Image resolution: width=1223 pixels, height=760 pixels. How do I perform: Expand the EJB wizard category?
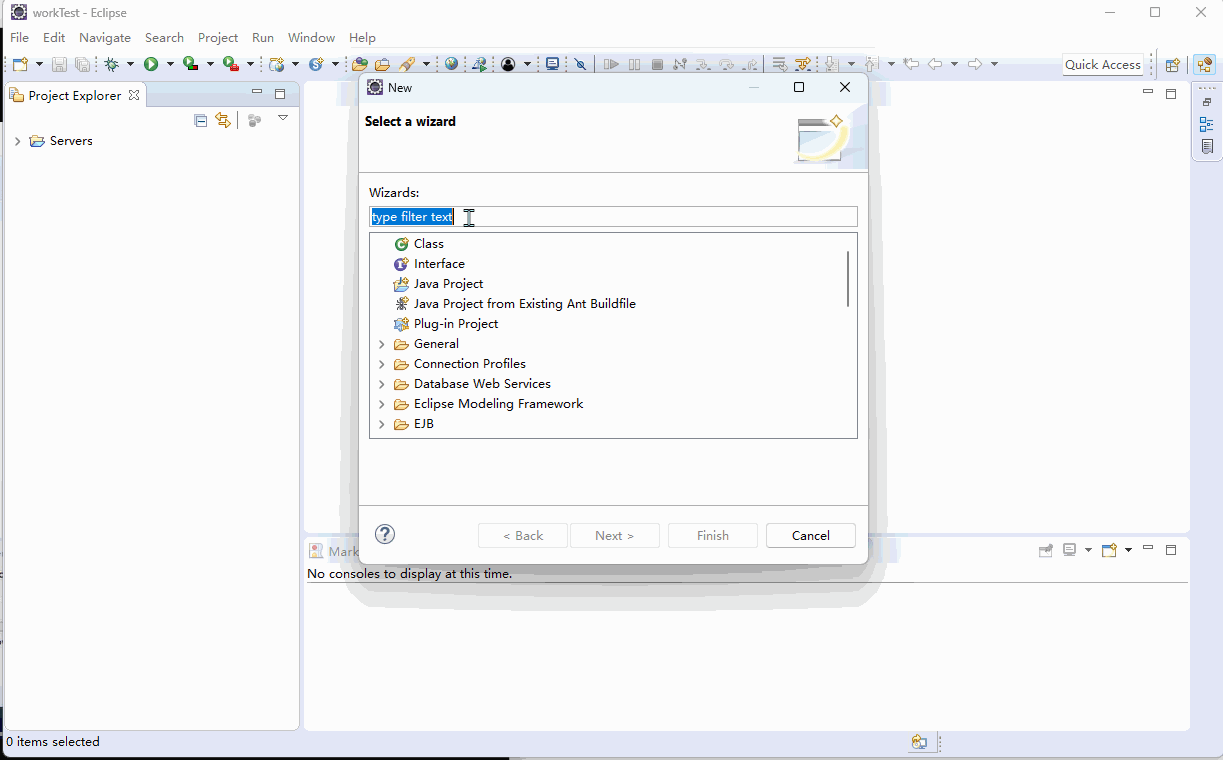[381, 424]
